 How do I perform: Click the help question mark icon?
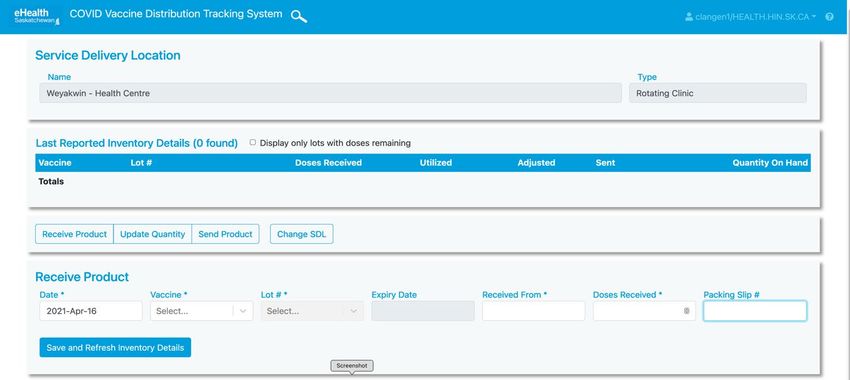pos(829,17)
